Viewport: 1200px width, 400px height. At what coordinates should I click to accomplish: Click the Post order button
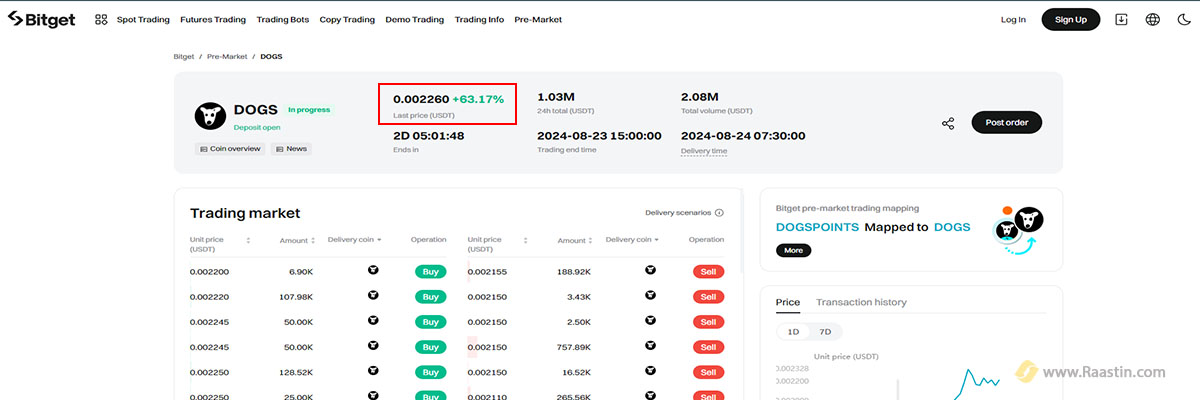(x=1007, y=123)
